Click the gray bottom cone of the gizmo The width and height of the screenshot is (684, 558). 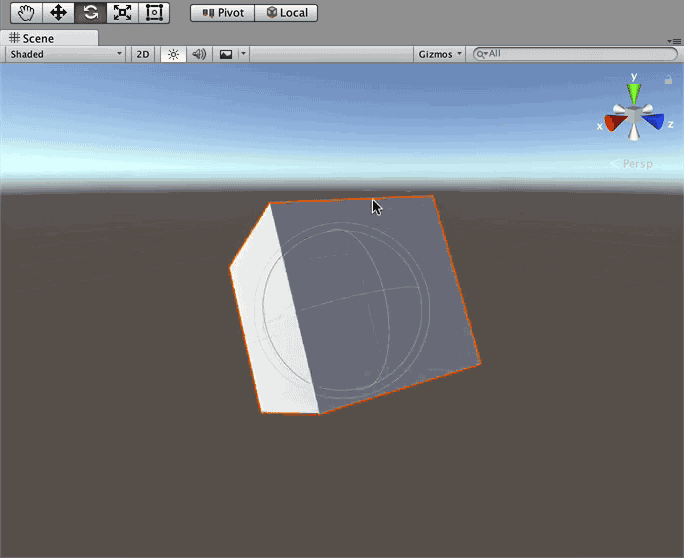click(x=634, y=132)
